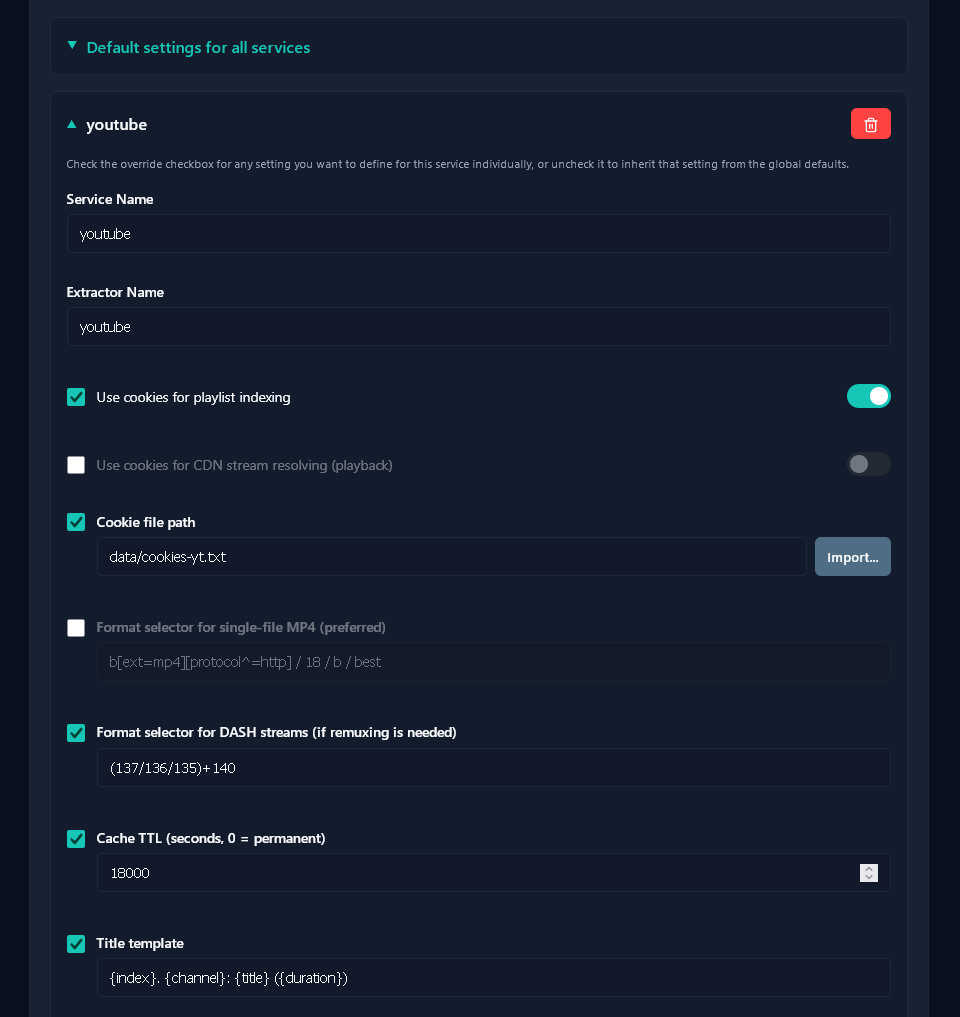
Task: Decrease Cache TTL with spinner down arrow
Action: coord(869,878)
